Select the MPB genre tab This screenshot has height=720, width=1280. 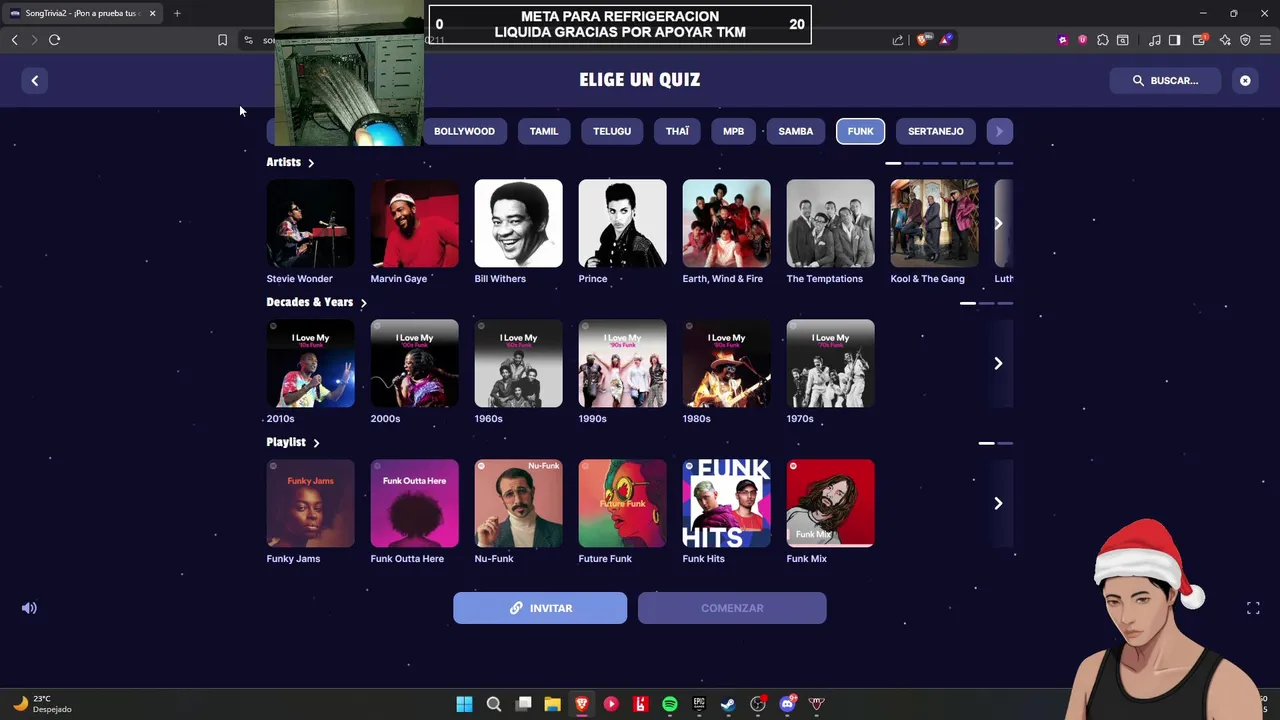point(733,131)
